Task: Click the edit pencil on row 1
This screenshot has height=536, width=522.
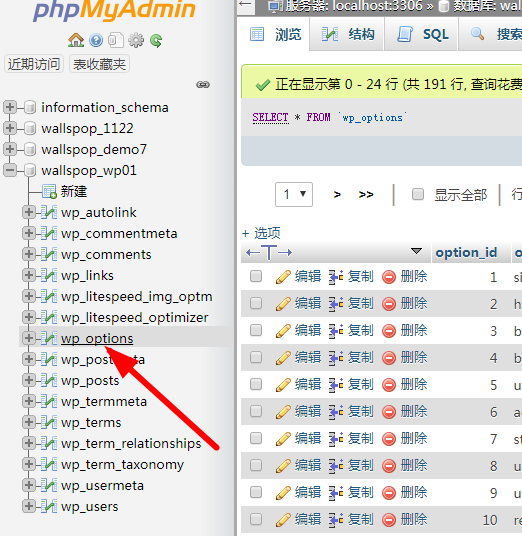Action: click(x=283, y=277)
